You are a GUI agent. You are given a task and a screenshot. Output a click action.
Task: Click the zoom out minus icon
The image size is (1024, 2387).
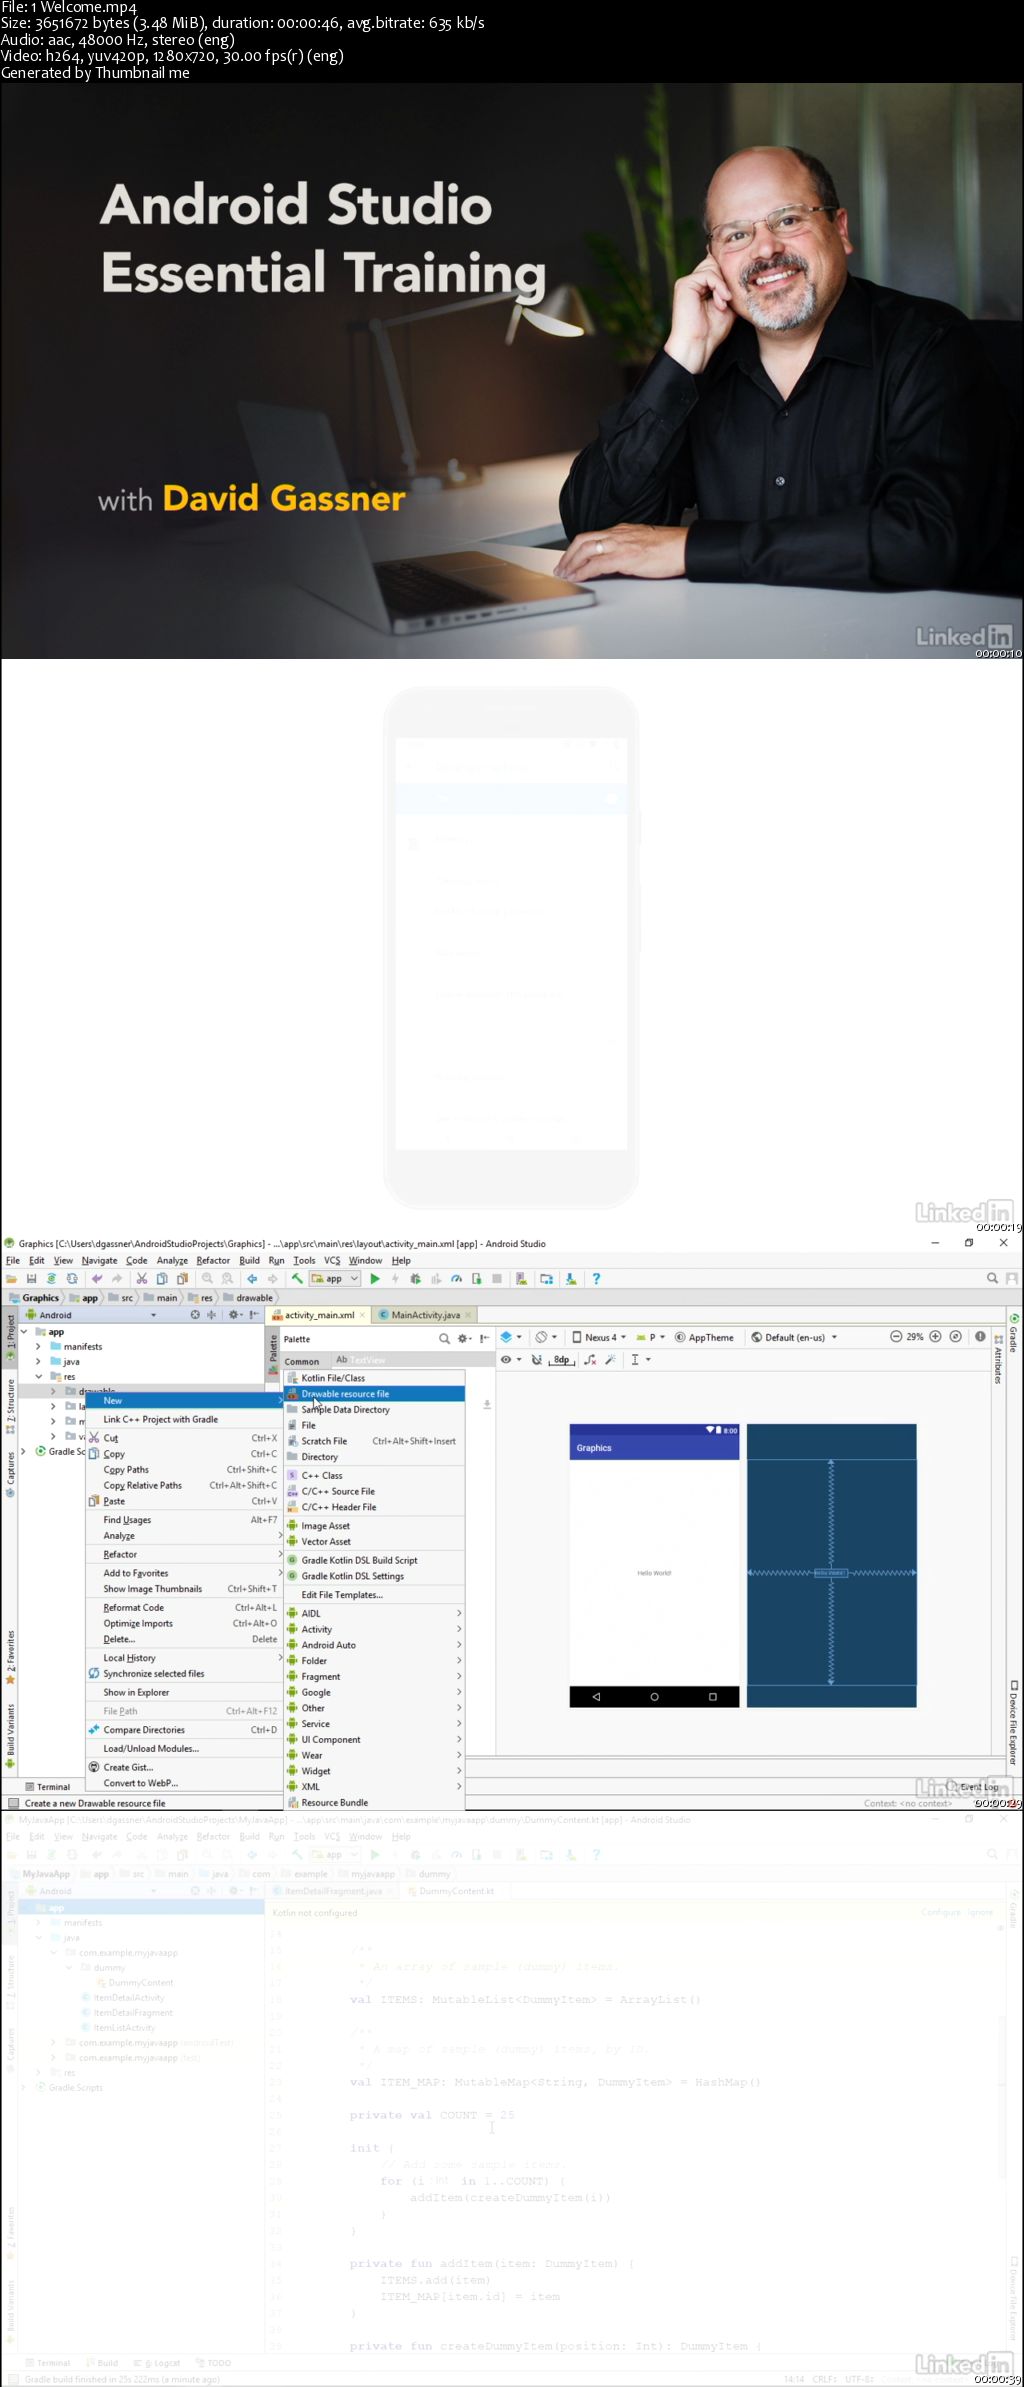pyautogui.click(x=896, y=1336)
